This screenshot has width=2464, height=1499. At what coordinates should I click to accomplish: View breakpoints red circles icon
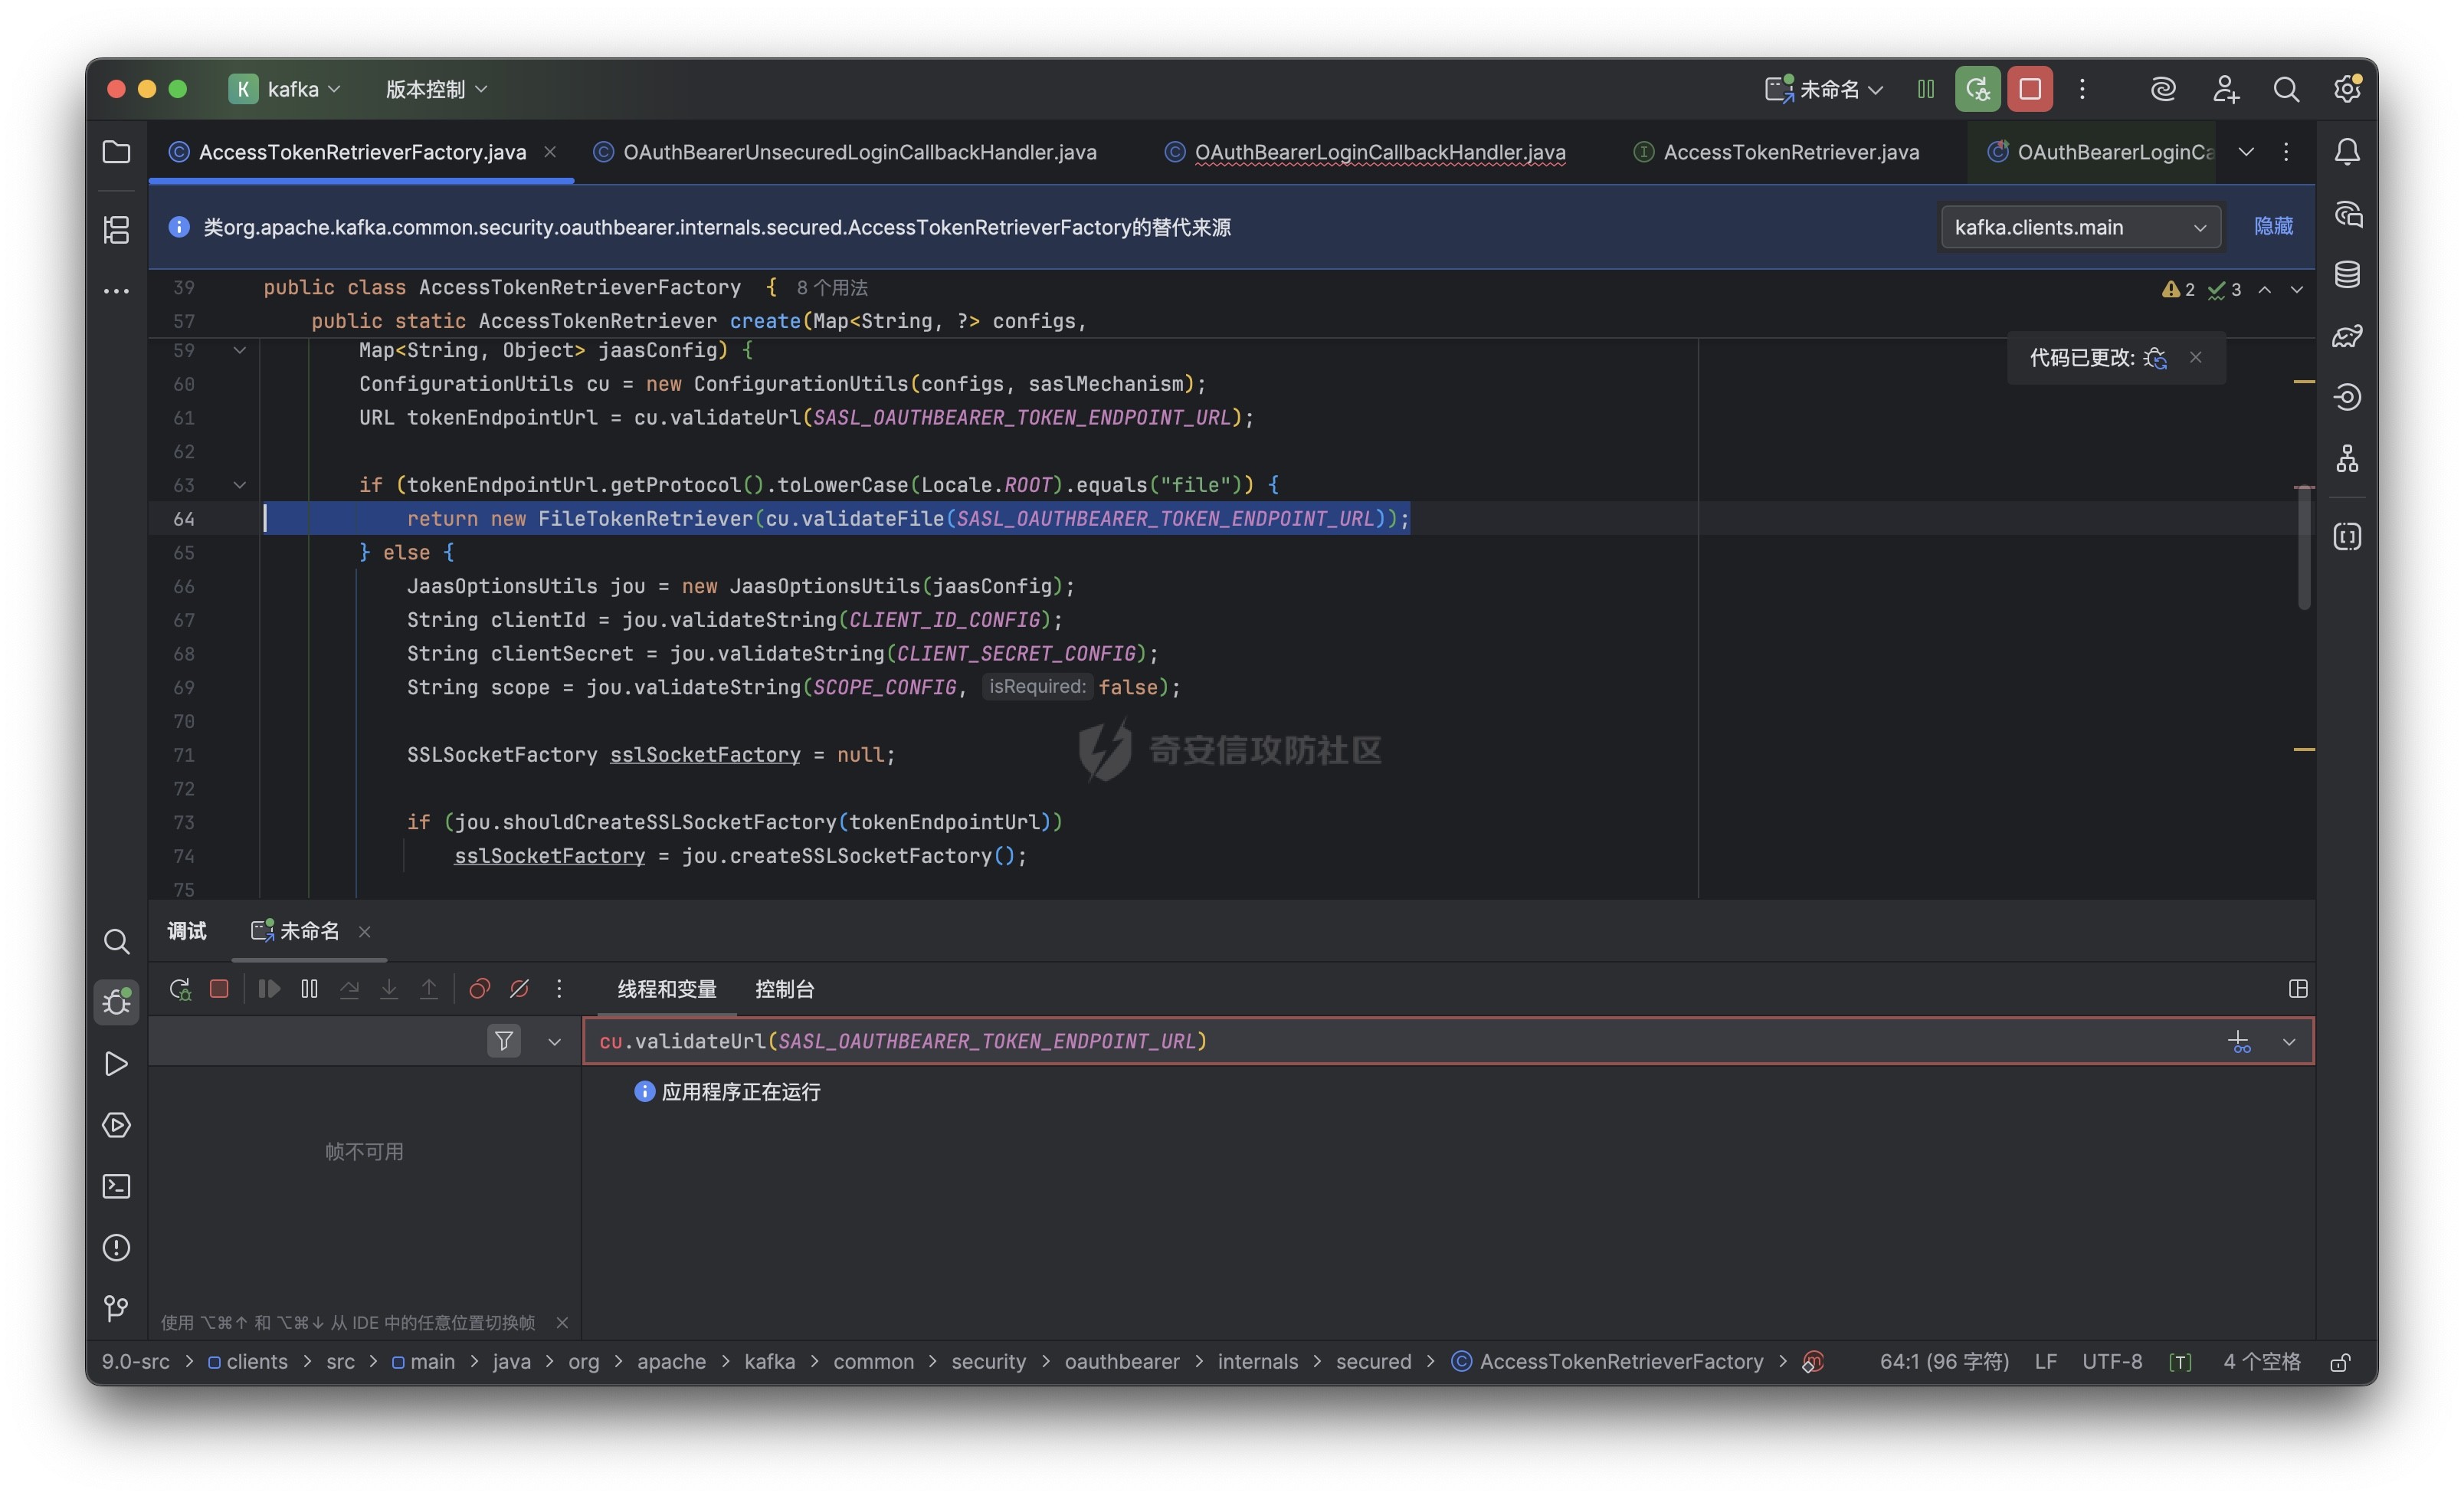[479, 988]
